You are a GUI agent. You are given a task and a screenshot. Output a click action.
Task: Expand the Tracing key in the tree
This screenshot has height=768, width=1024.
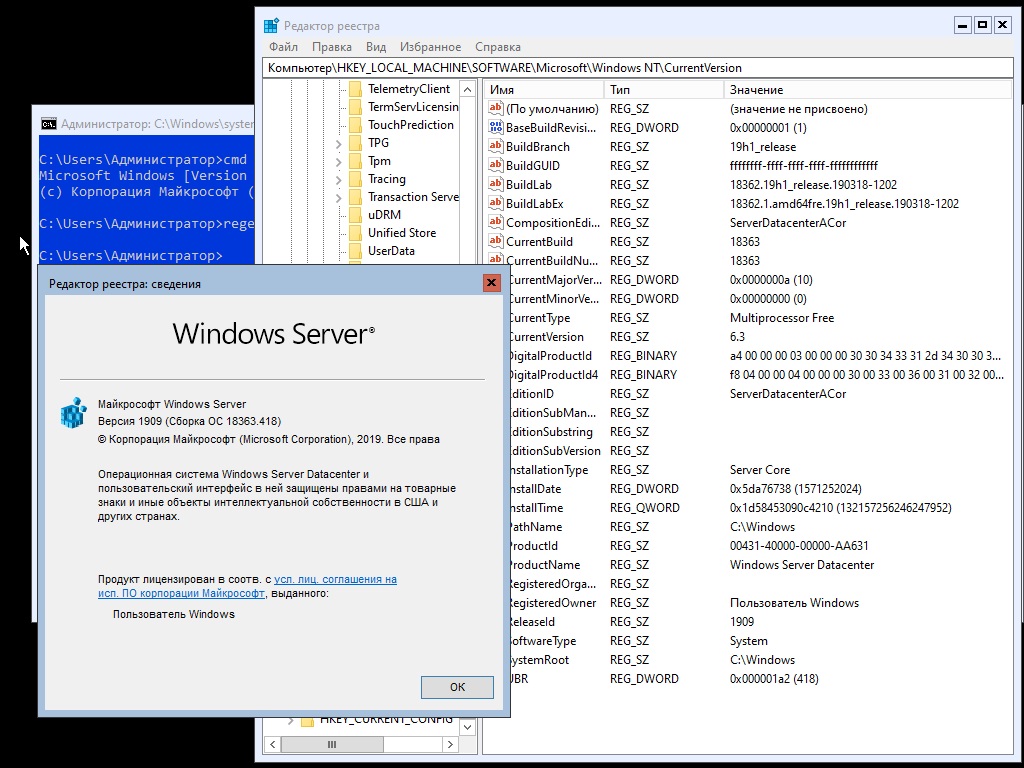tap(339, 179)
